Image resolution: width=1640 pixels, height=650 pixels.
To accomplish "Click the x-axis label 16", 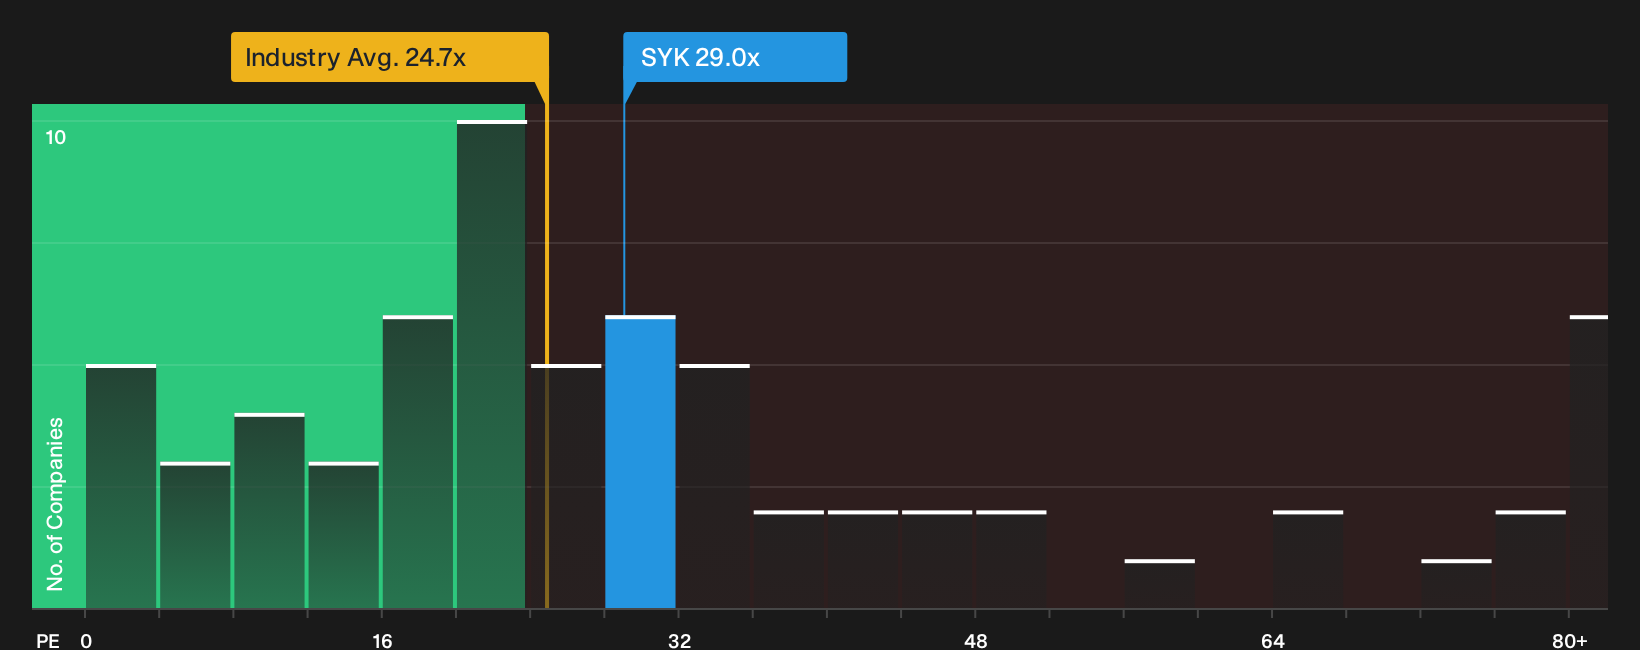I will (x=382, y=640).
